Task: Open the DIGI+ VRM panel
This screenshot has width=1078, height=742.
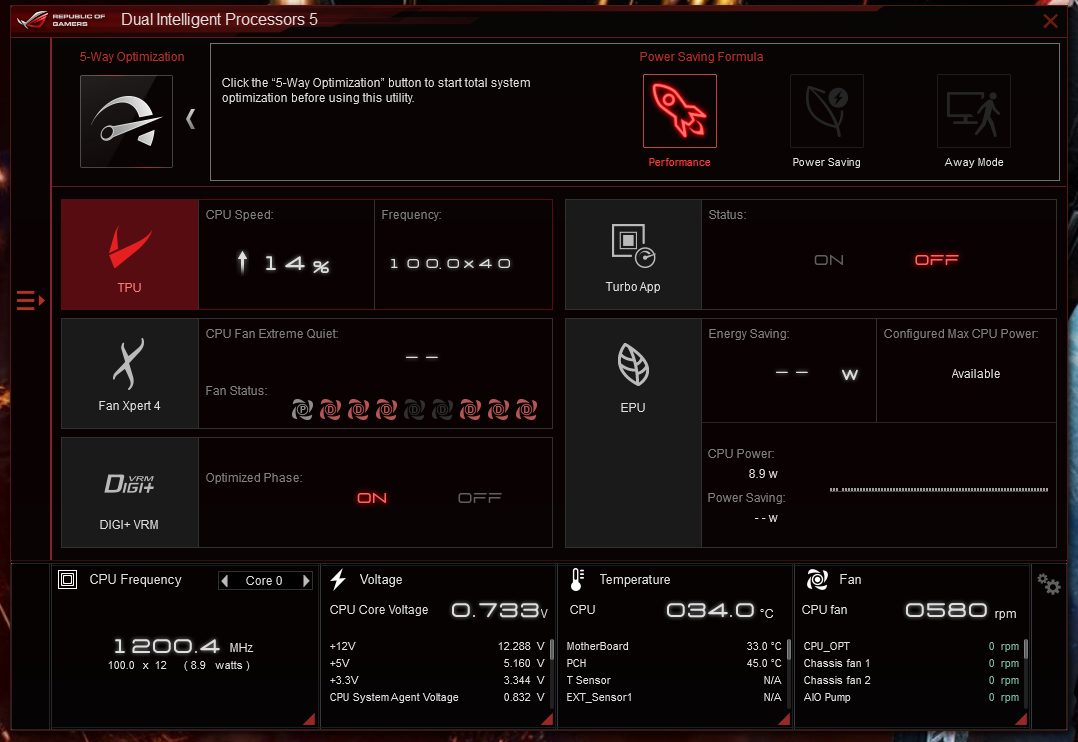Action: pos(130,492)
